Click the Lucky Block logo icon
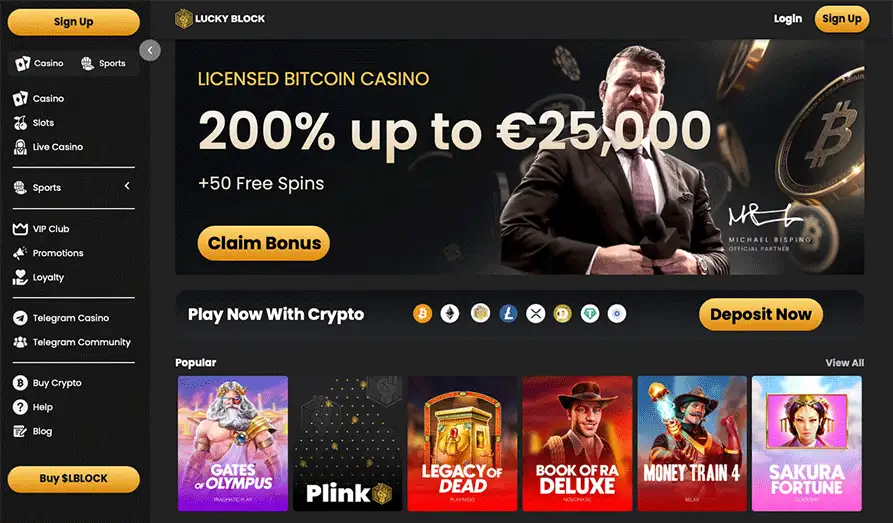893x523 pixels. [x=183, y=19]
